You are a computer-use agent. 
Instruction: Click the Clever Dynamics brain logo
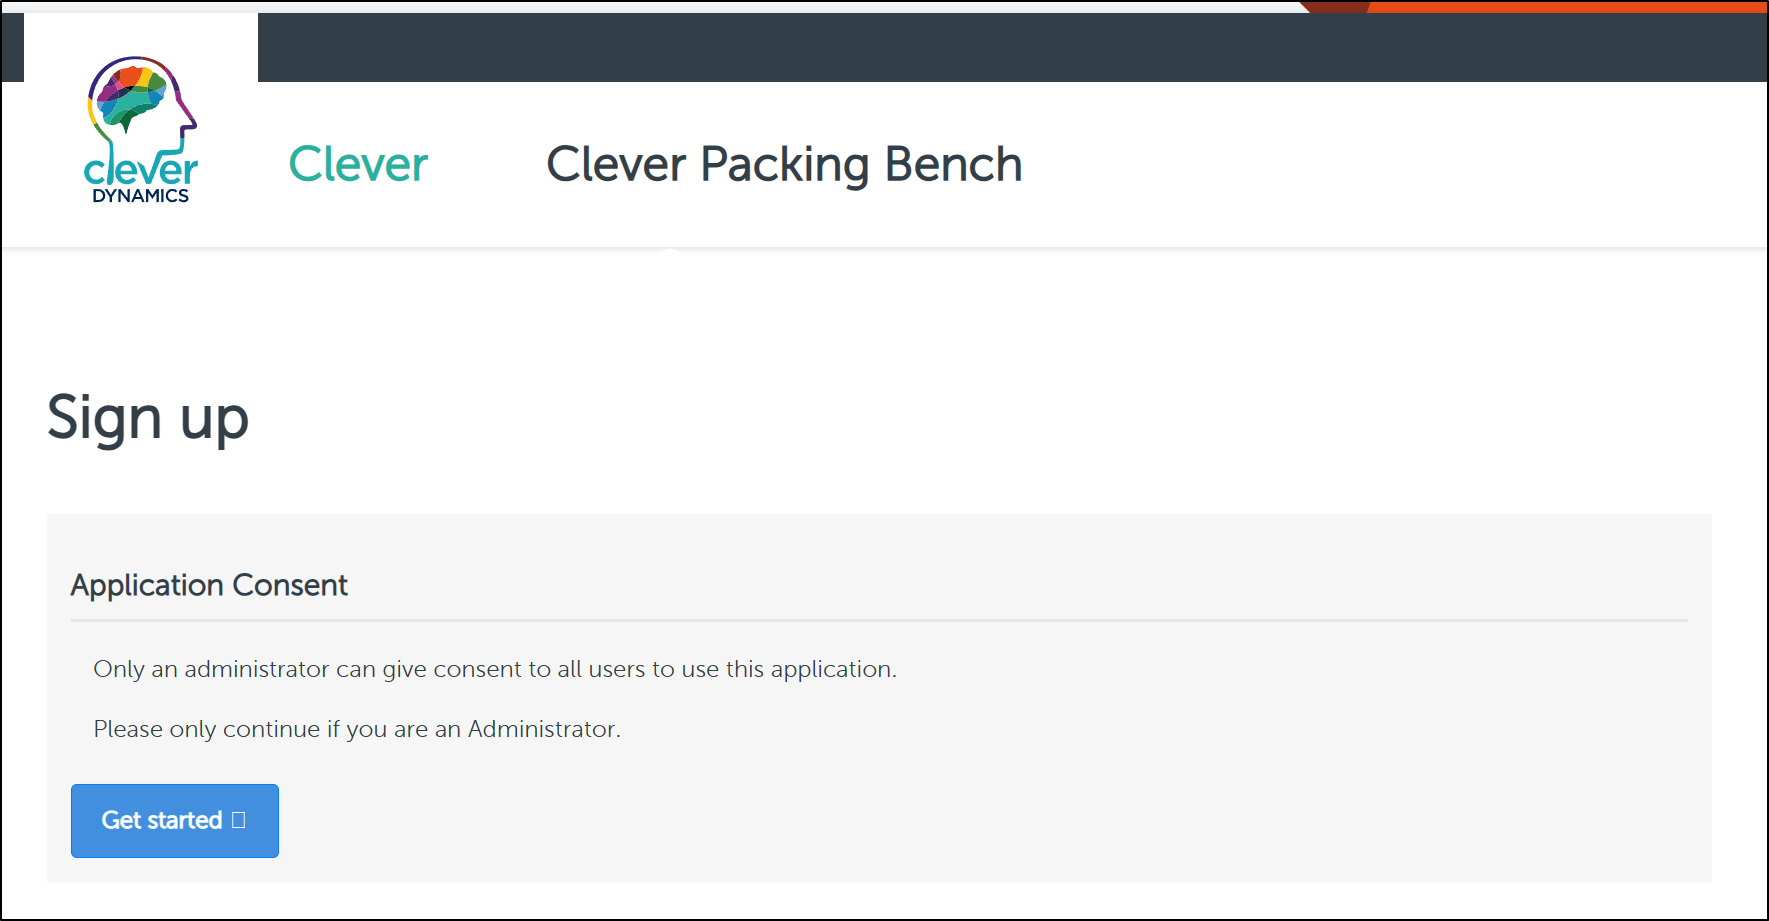(x=140, y=130)
